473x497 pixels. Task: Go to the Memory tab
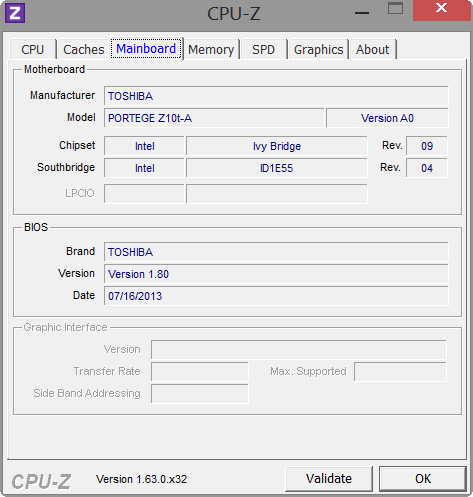[211, 50]
